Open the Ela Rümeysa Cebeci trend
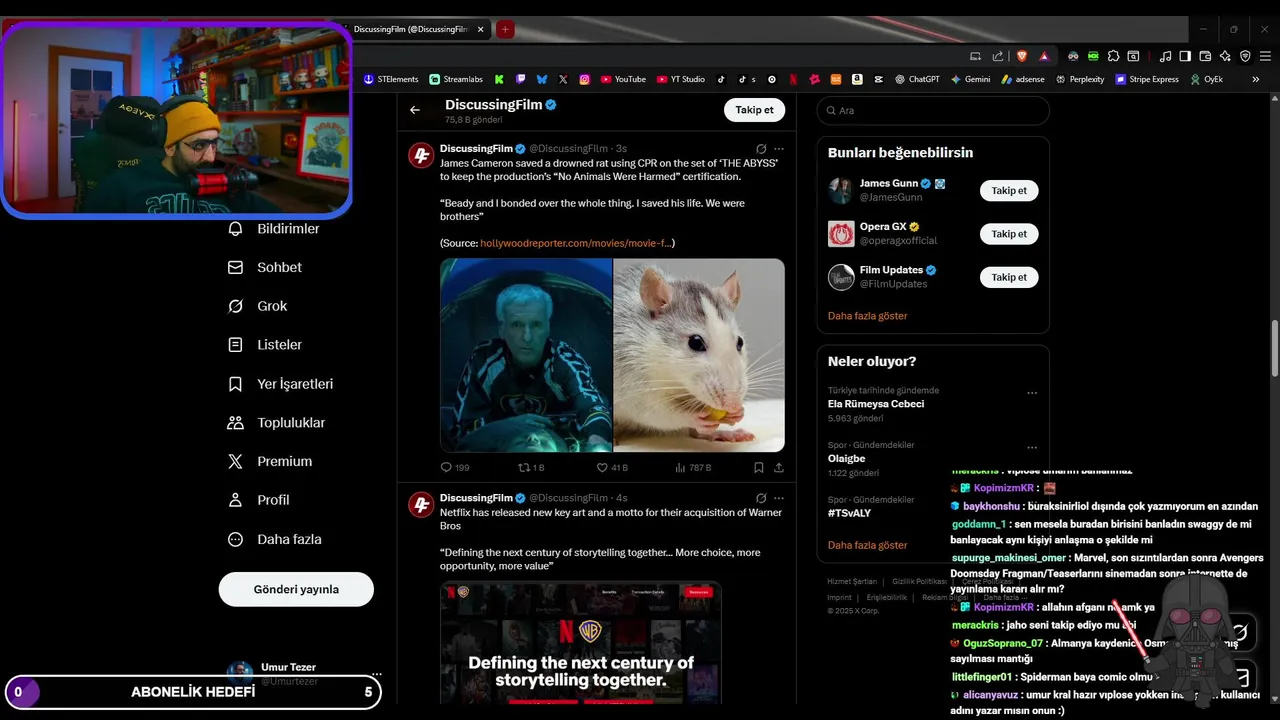 (x=876, y=404)
